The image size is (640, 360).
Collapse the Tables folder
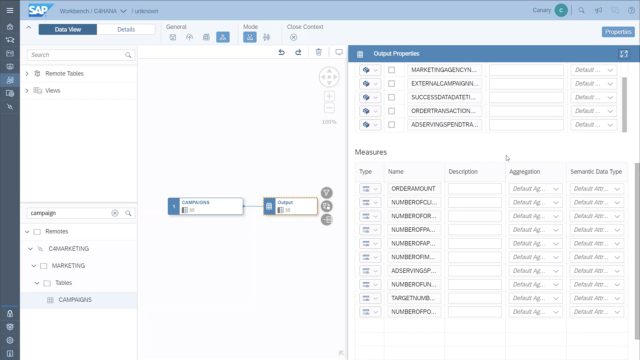point(37,283)
